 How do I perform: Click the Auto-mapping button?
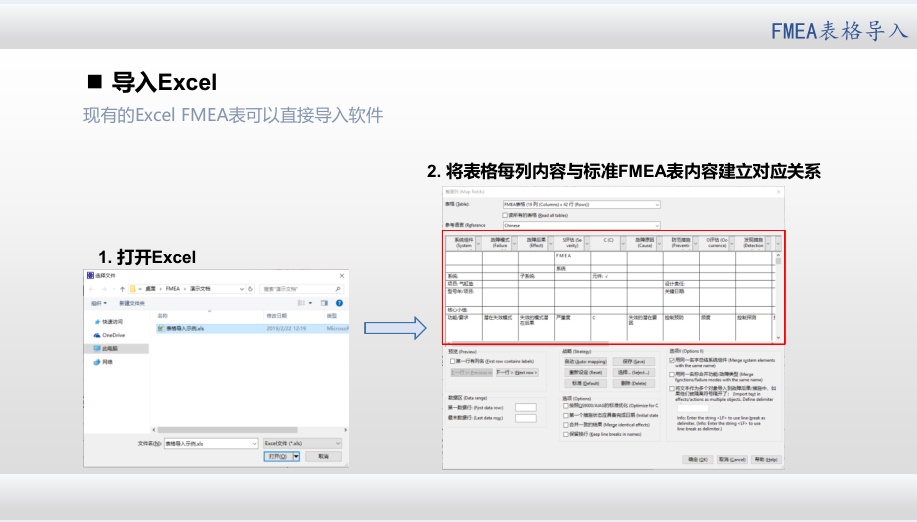click(x=583, y=361)
